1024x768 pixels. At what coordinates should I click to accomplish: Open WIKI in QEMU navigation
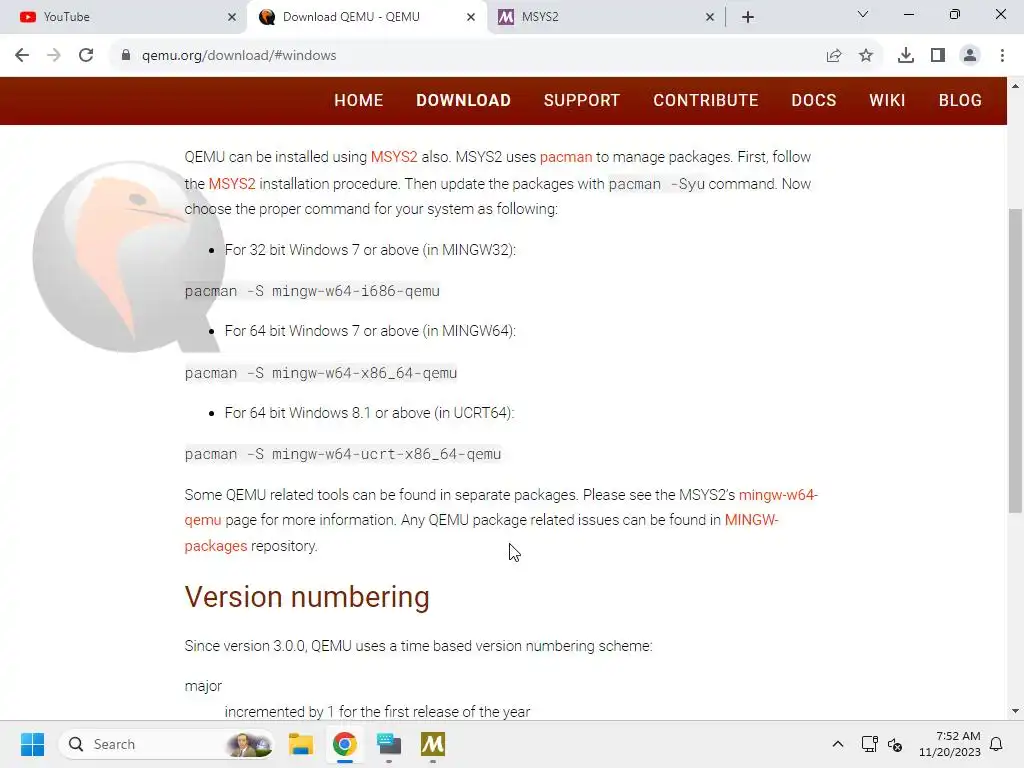(887, 101)
